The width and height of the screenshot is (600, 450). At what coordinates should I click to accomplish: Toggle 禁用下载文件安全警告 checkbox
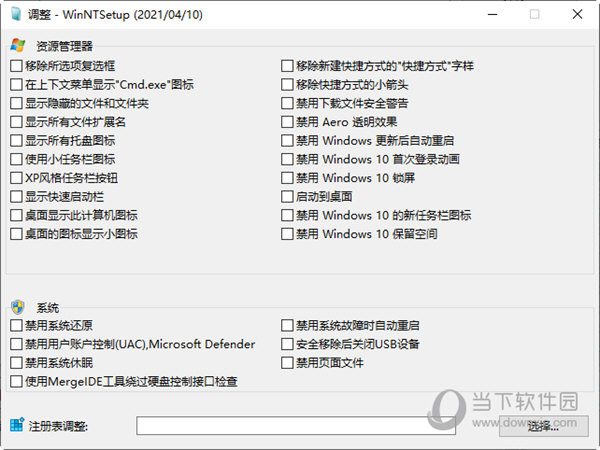click(x=287, y=103)
